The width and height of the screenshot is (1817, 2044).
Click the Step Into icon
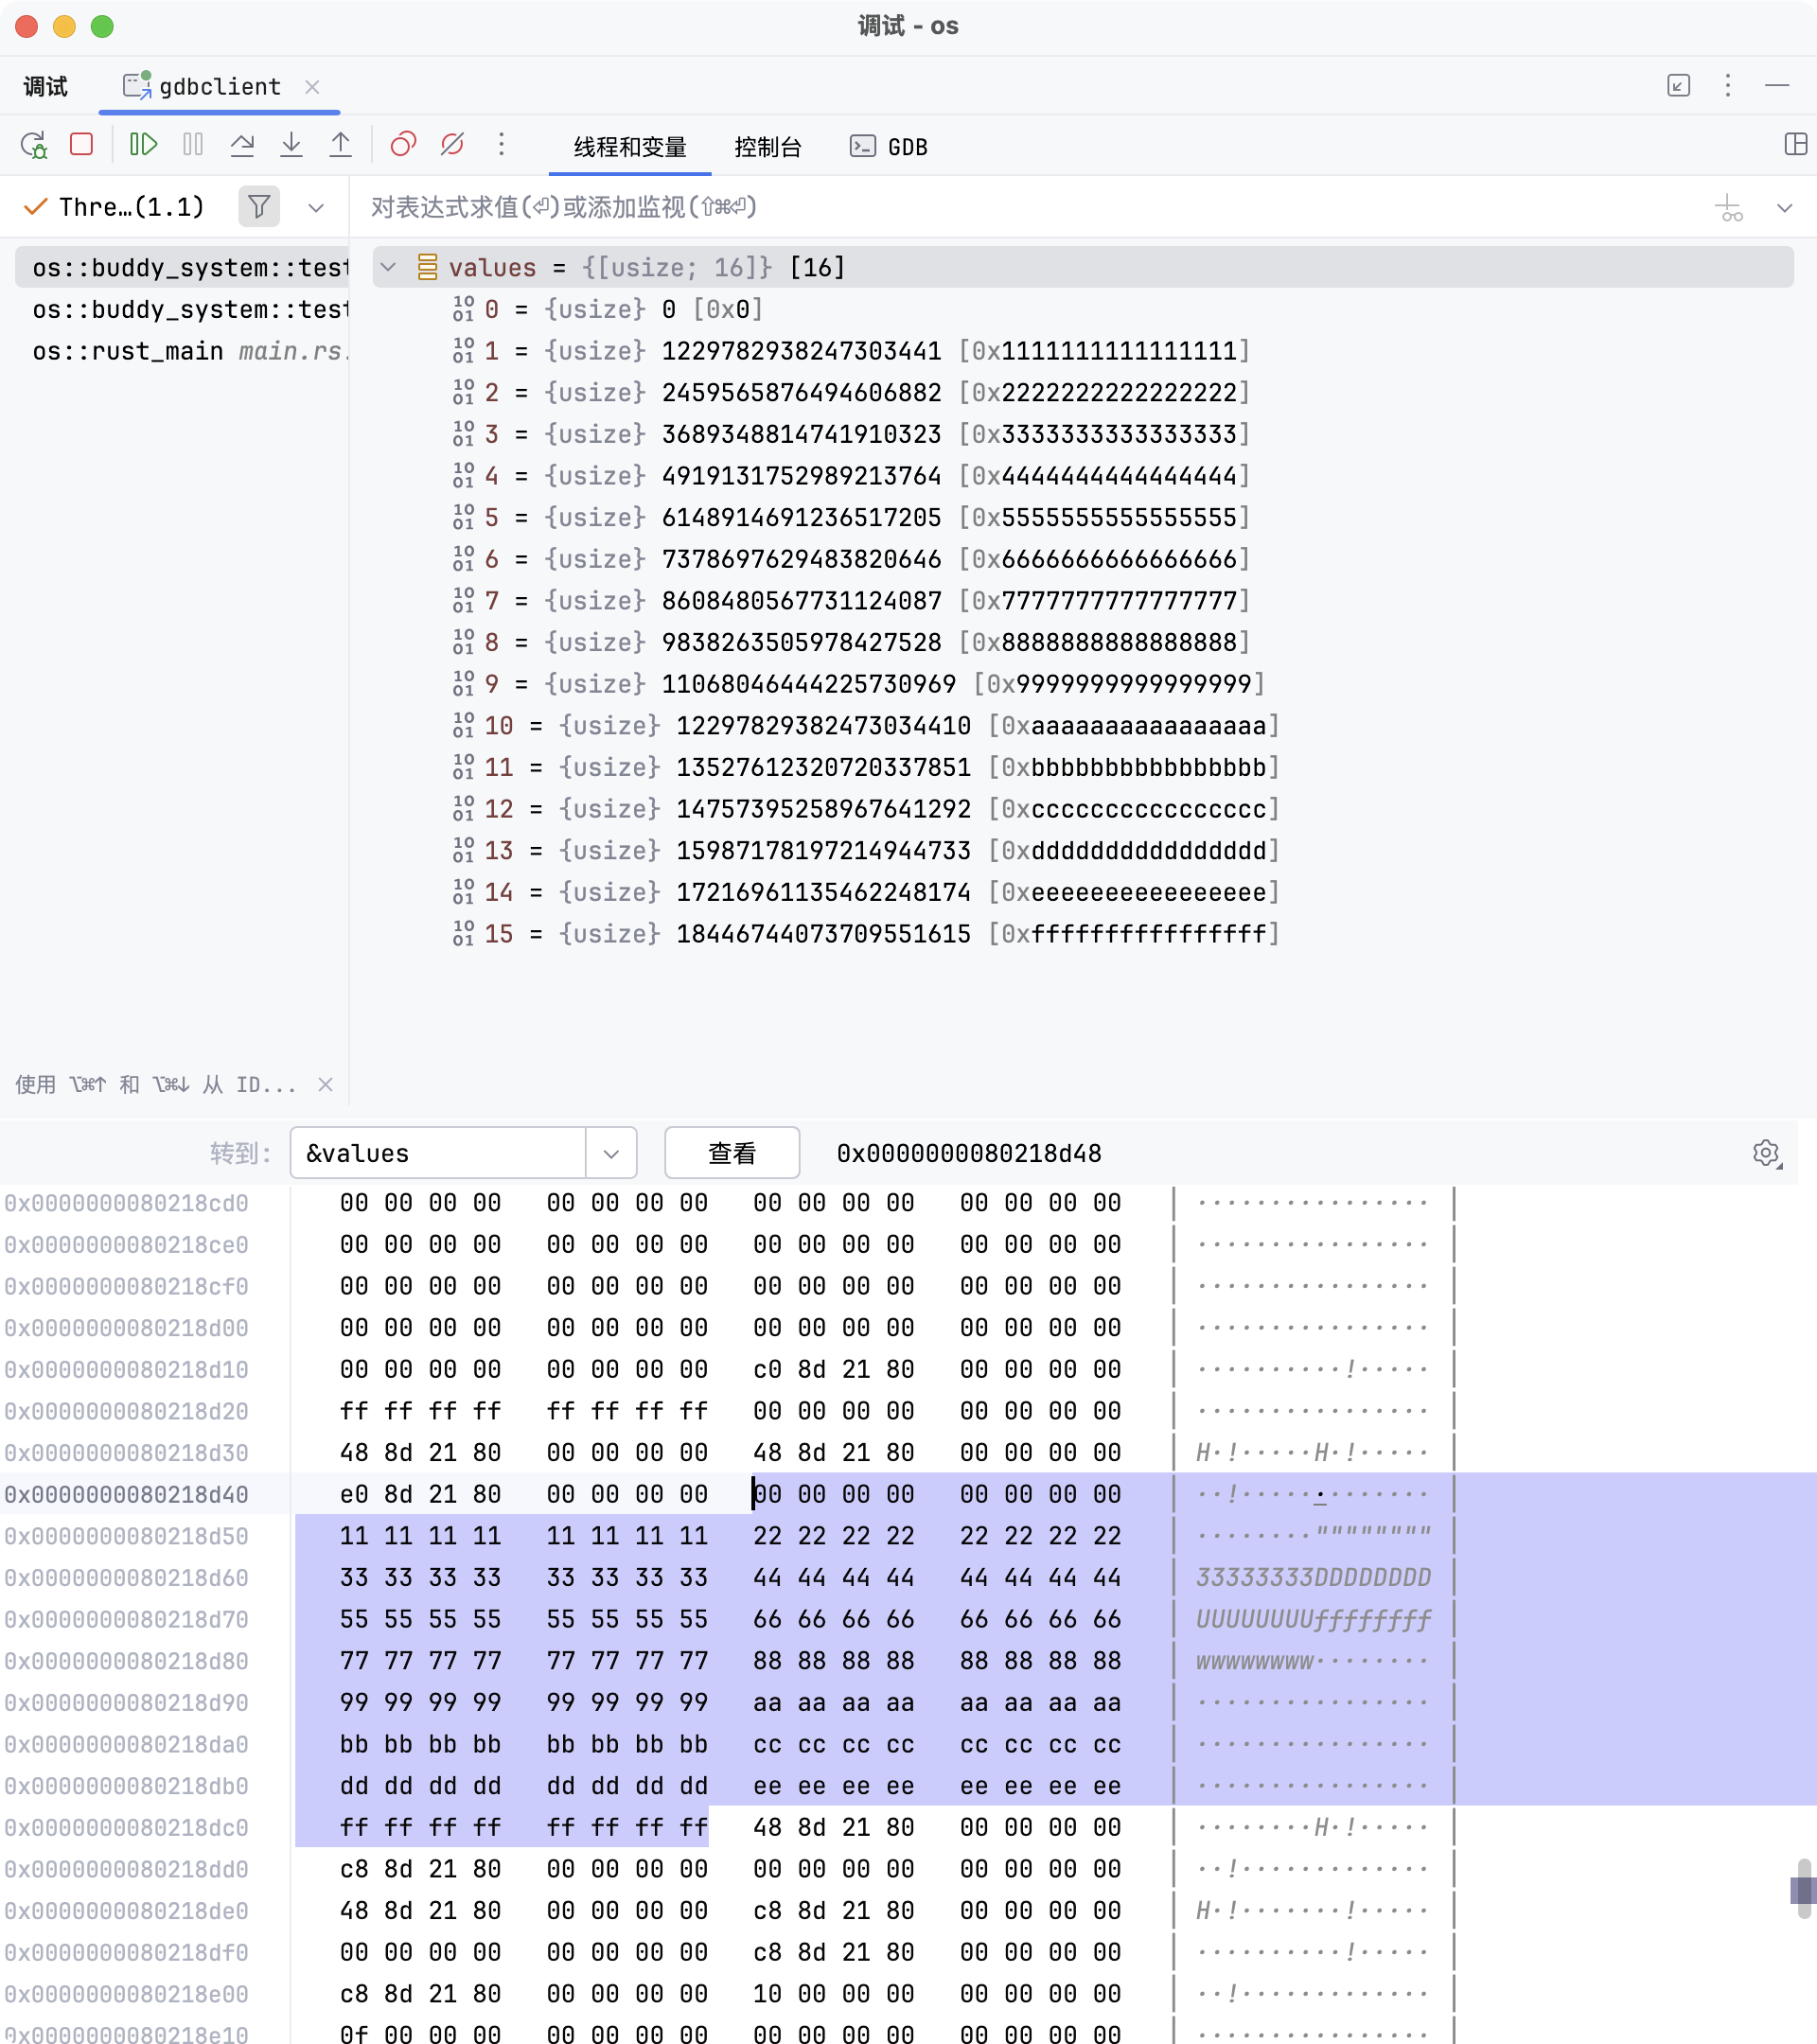click(x=291, y=146)
